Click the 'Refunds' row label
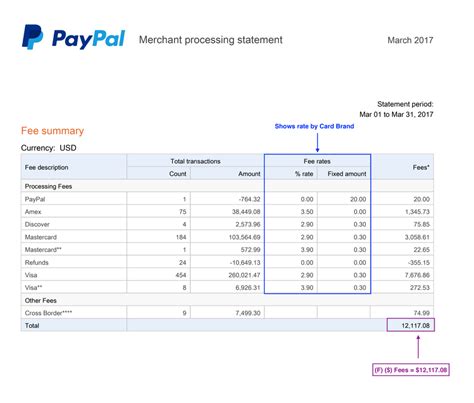474x403 pixels. pyautogui.click(x=37, y=263)
